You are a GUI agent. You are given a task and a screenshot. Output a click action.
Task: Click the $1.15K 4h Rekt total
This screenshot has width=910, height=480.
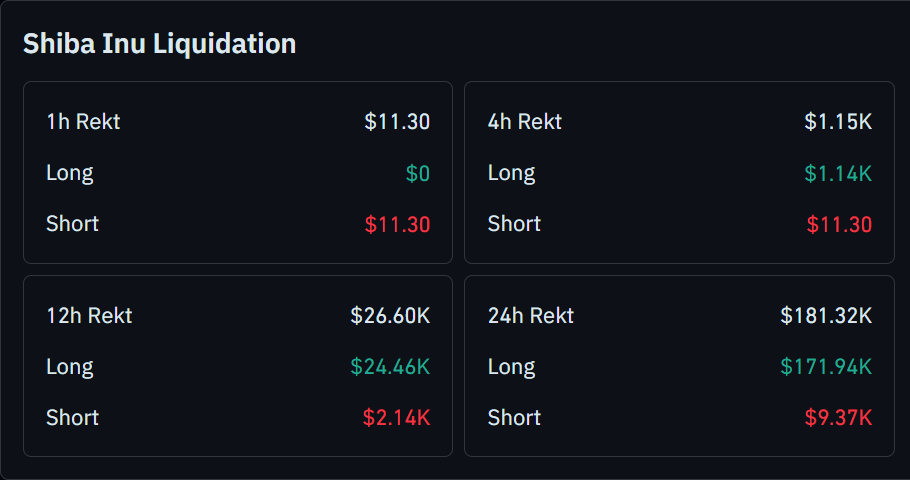tap(838, 122)
